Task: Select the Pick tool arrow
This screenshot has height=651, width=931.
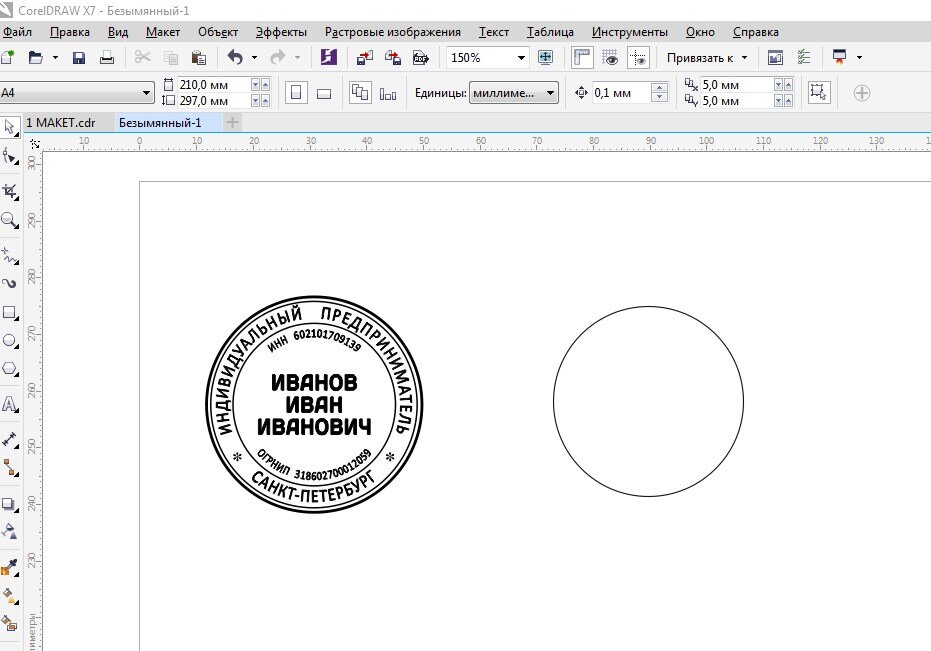Action: click(x=9, y=127)
